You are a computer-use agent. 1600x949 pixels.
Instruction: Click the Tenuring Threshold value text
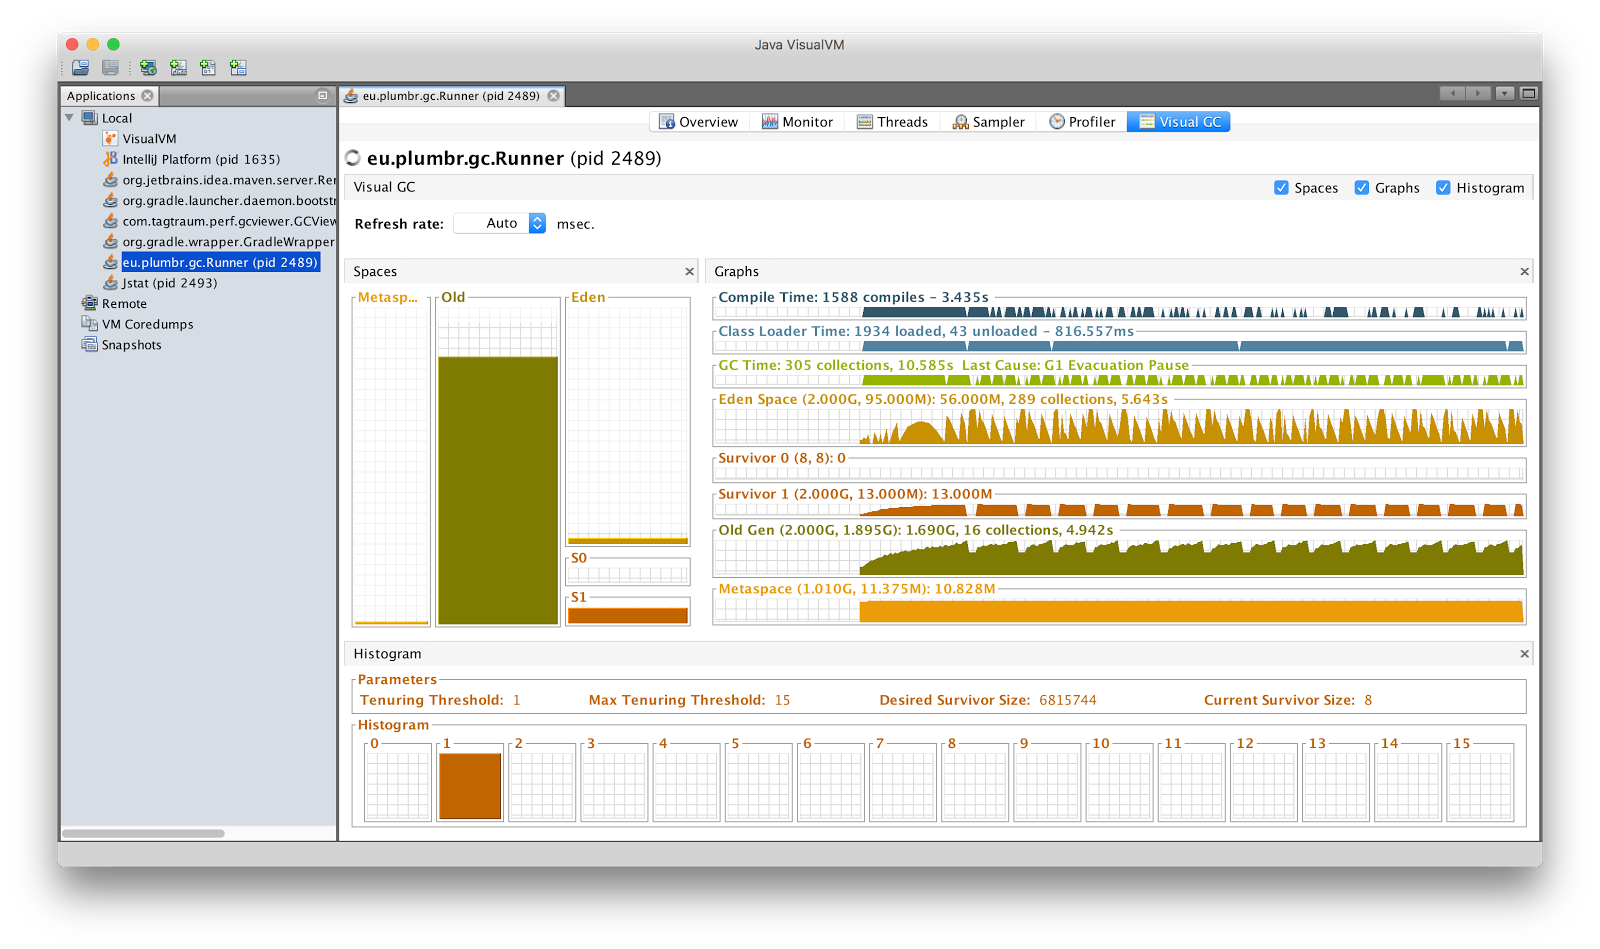click(x=517, y=701)
